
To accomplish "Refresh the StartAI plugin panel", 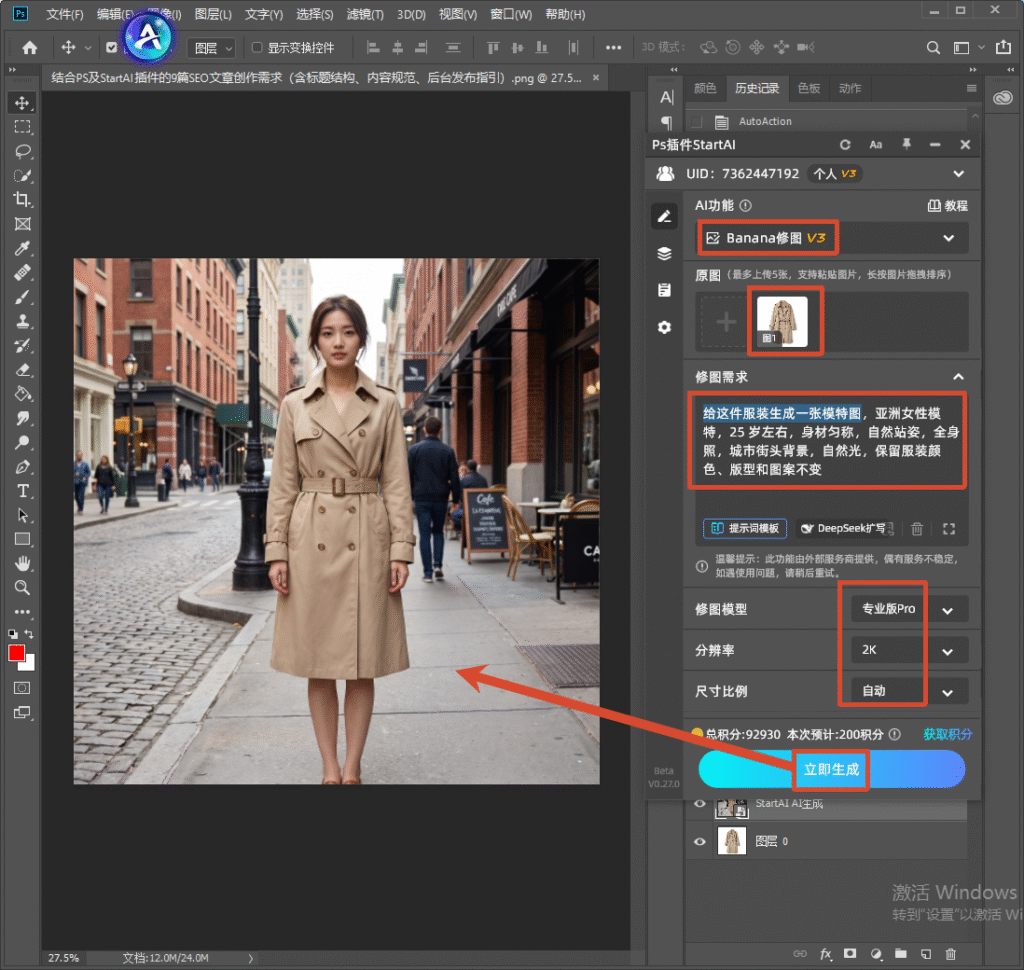I will click(x=845, y=145).
